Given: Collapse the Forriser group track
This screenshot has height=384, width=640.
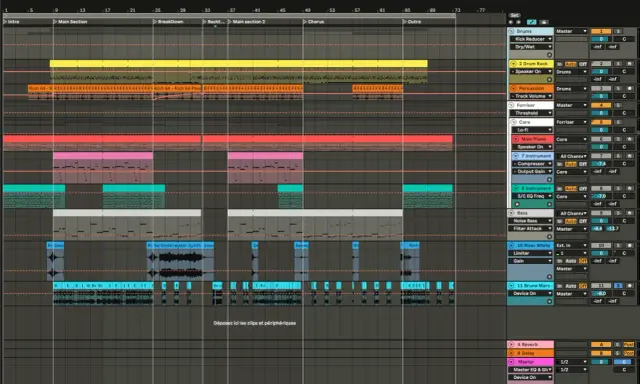Looking at the screenshot, I should point(511,105).
